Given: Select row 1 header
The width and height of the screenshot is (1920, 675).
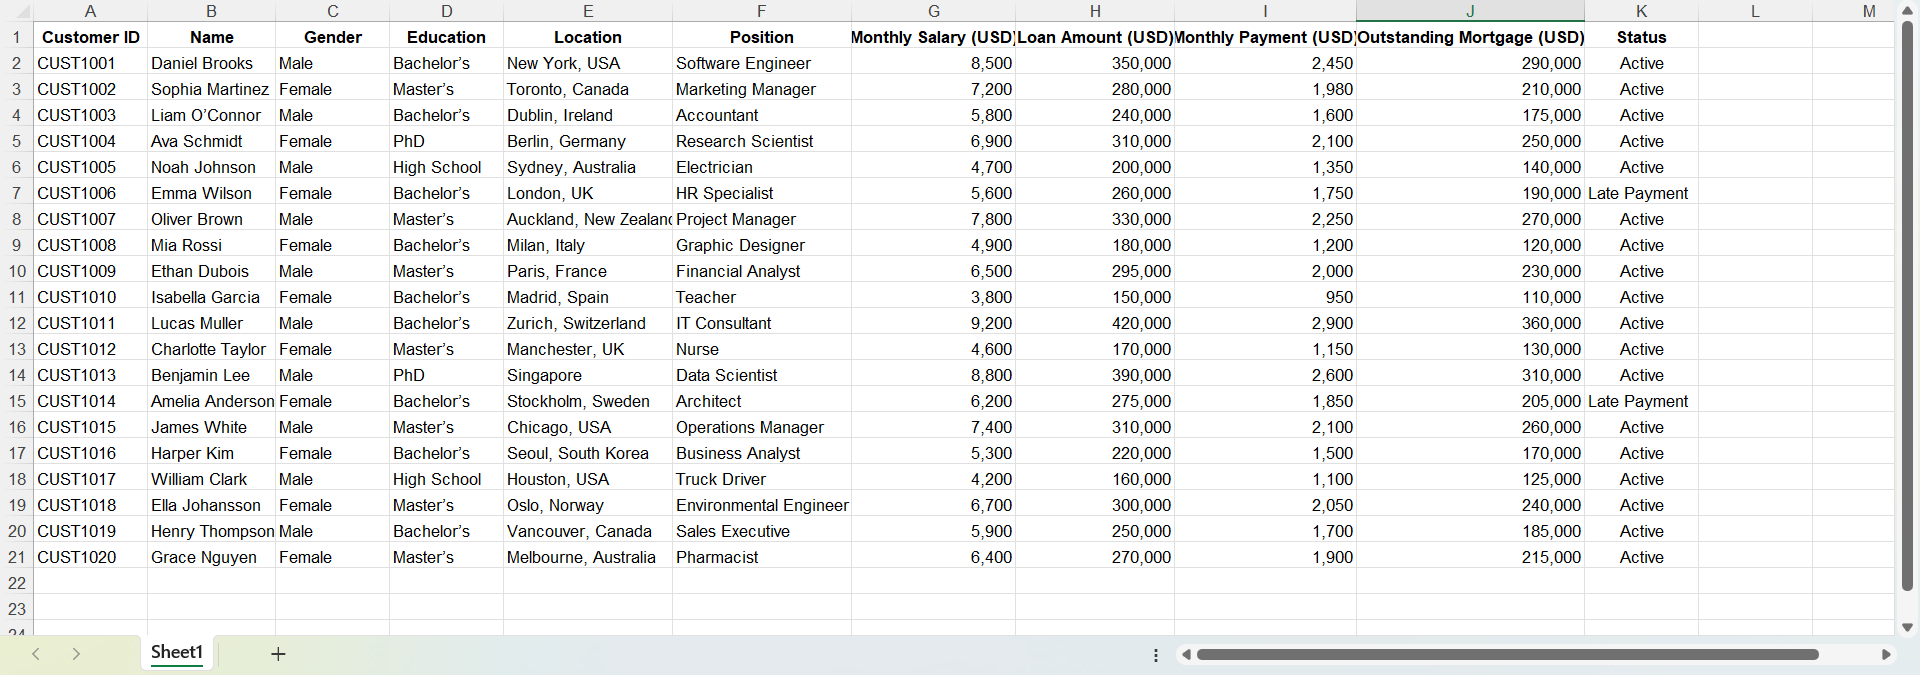Looking at the screenshot, I should (x=16, y=37).
